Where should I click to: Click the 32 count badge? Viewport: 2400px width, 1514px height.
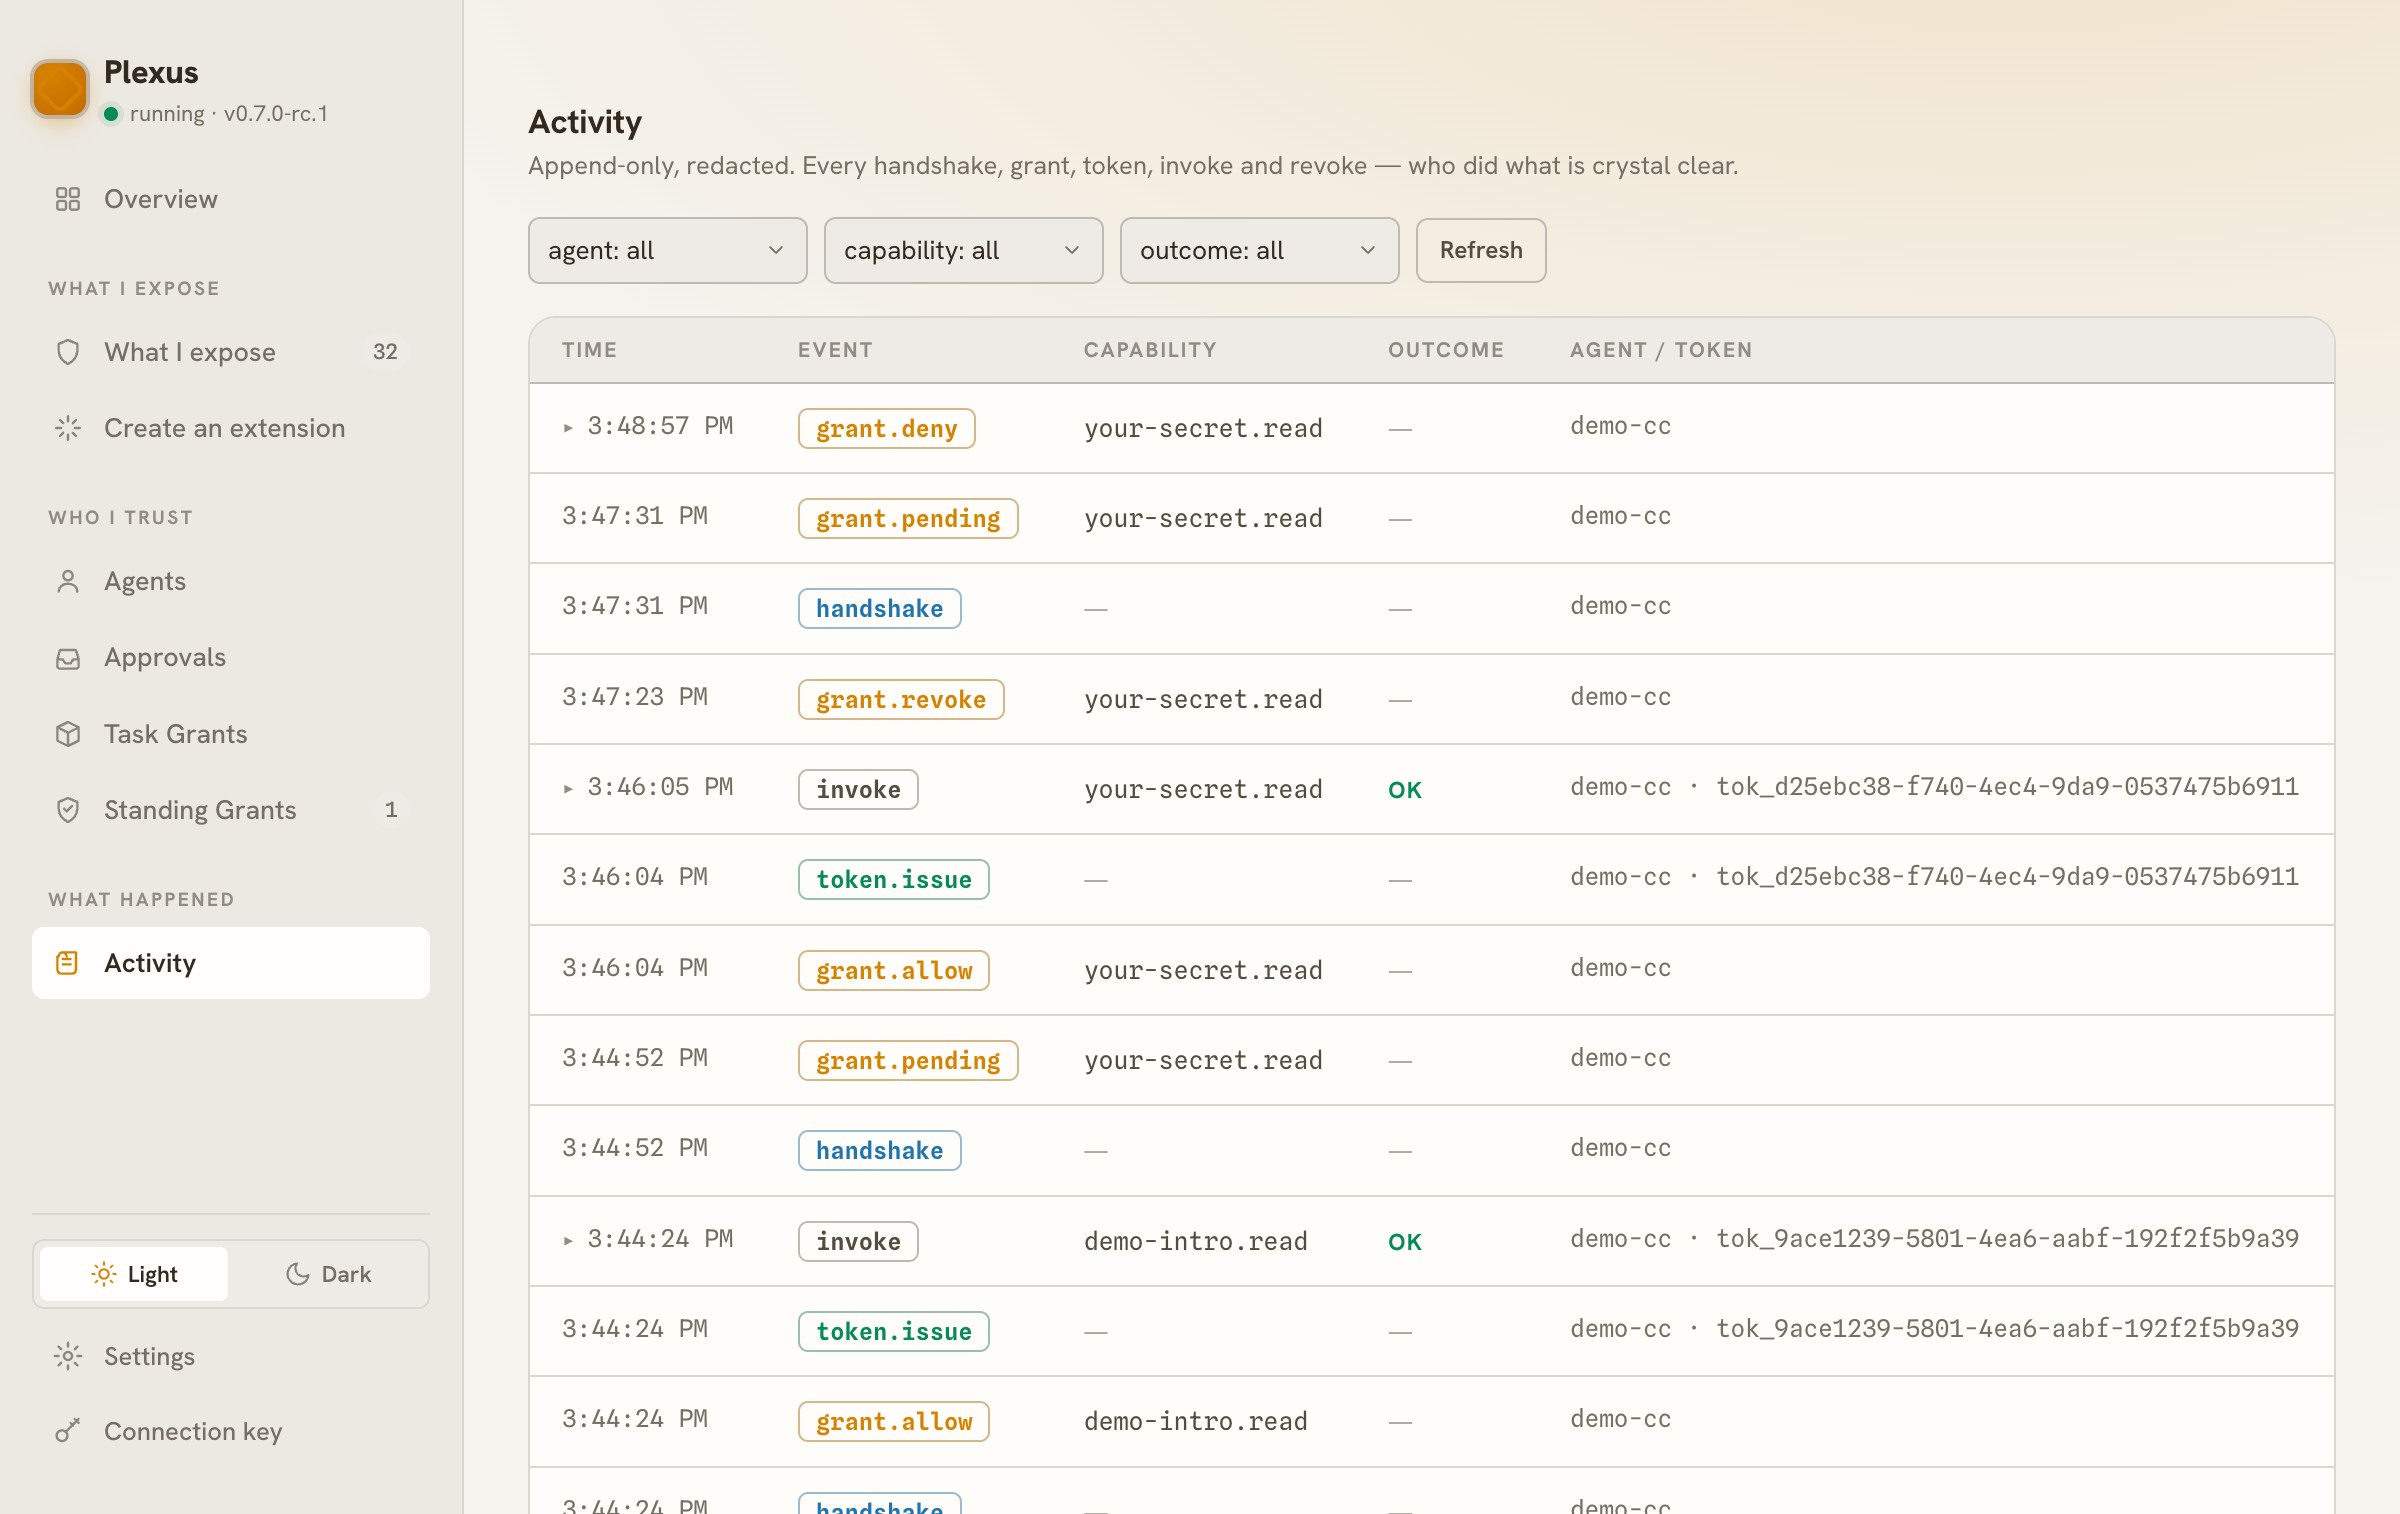(x=385, y=352)
